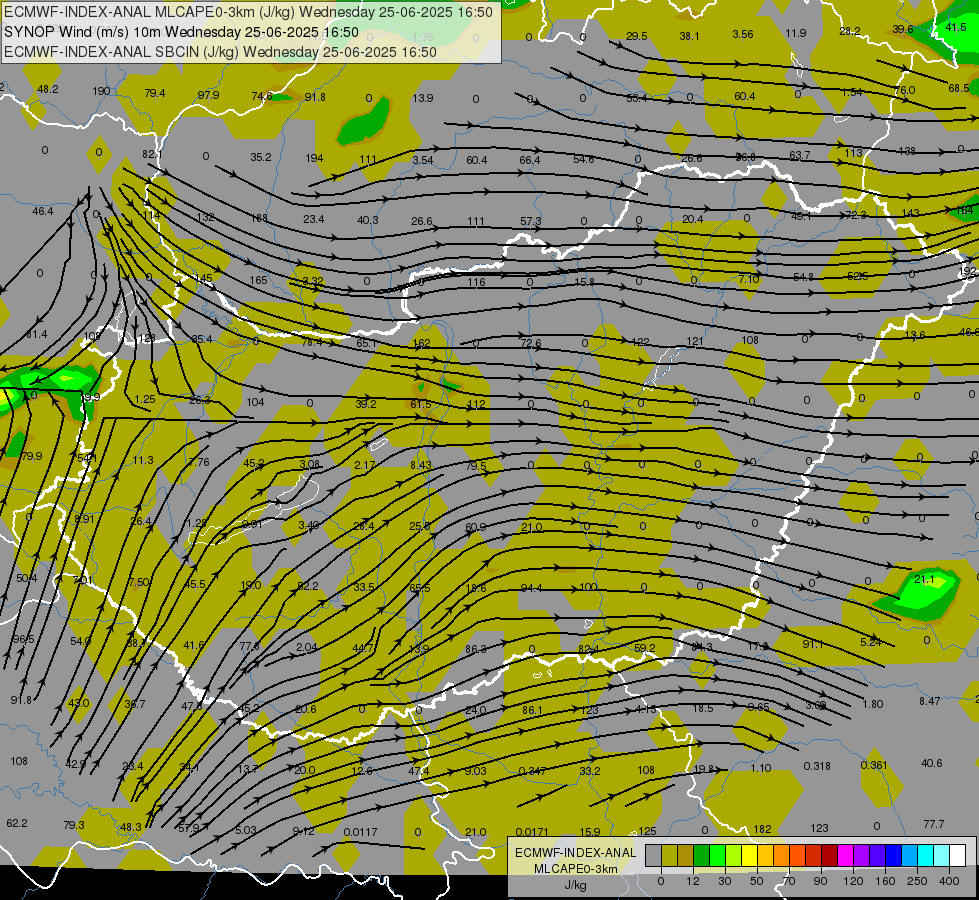Image resolution: width=979 pixels, height=900 pixels.
Task: Click the map value 41.5
Action: click(956, 27)
